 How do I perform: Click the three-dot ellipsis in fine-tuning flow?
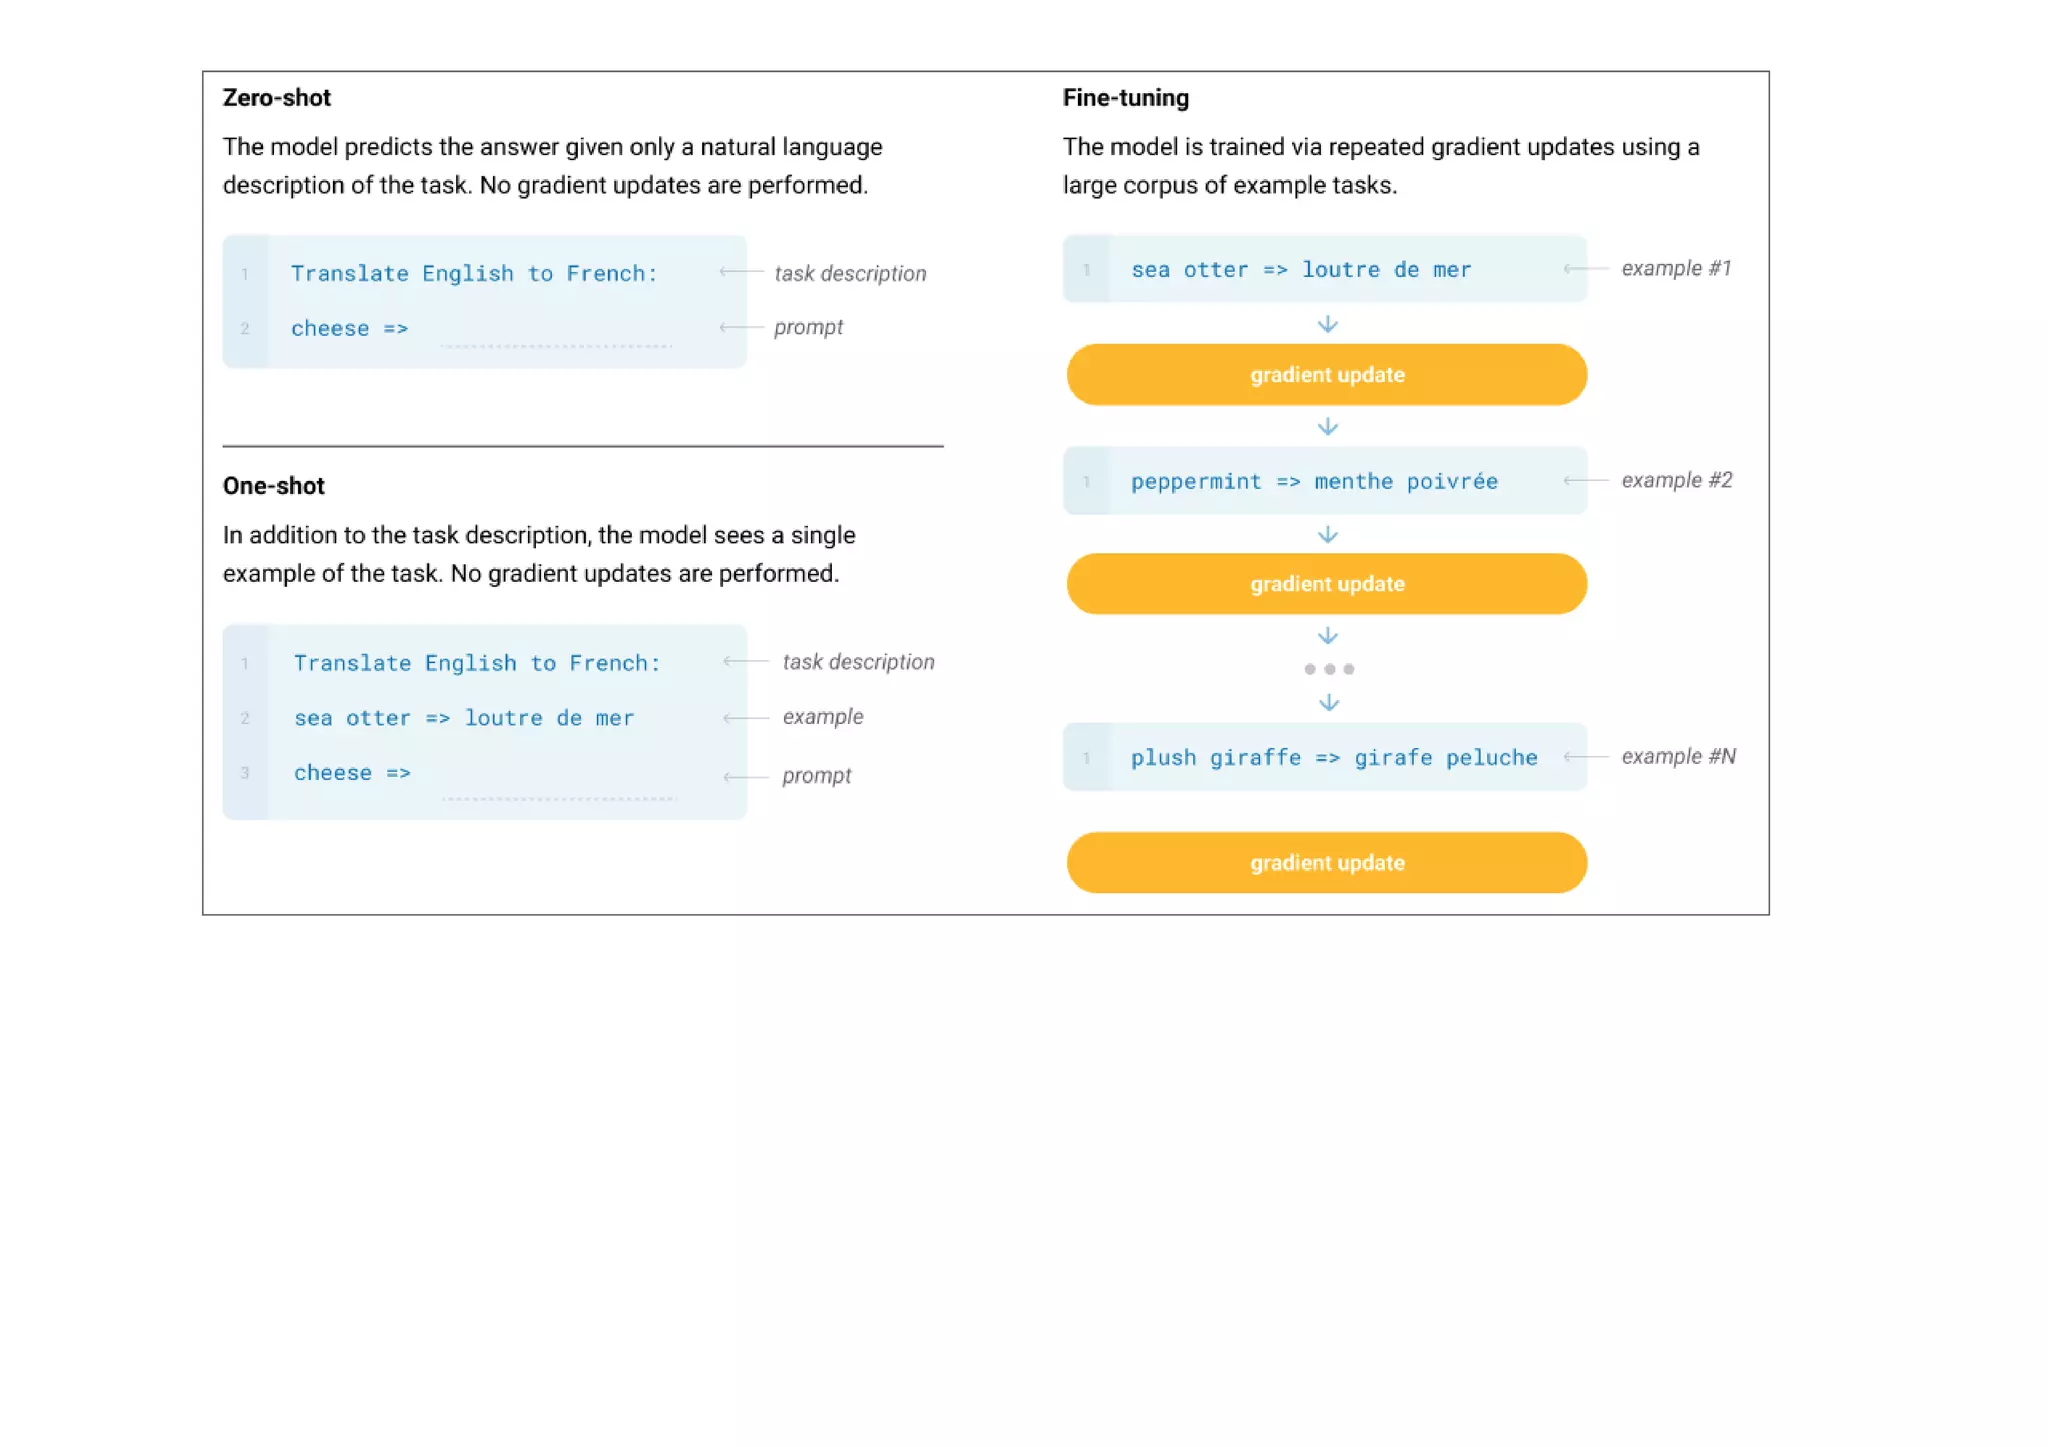click(1328, 669)
